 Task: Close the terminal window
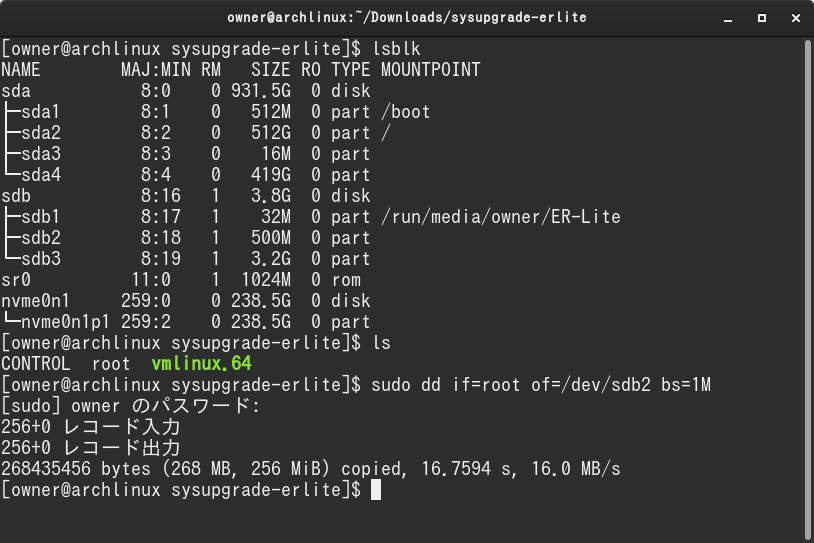coord(796,18)
